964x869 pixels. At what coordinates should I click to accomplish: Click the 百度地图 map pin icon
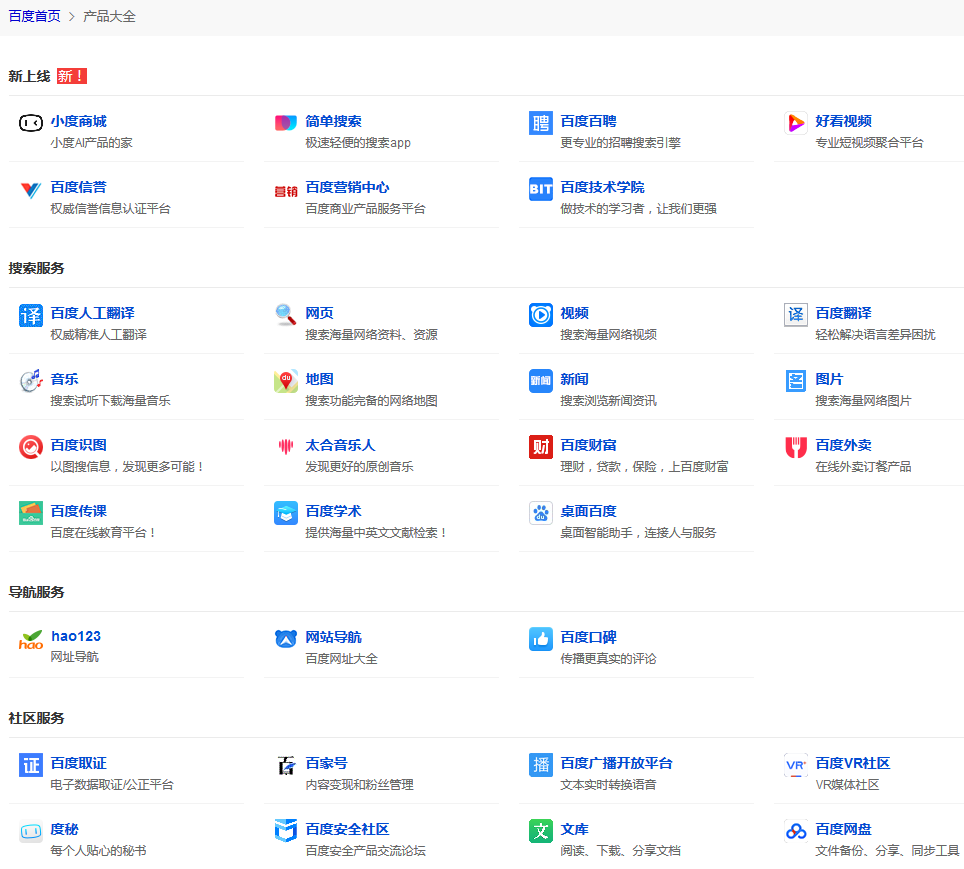pos(286,381)
